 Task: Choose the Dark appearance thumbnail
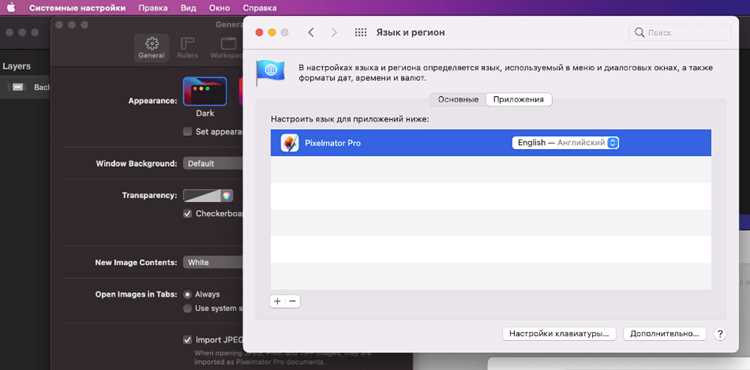point(205,91)
